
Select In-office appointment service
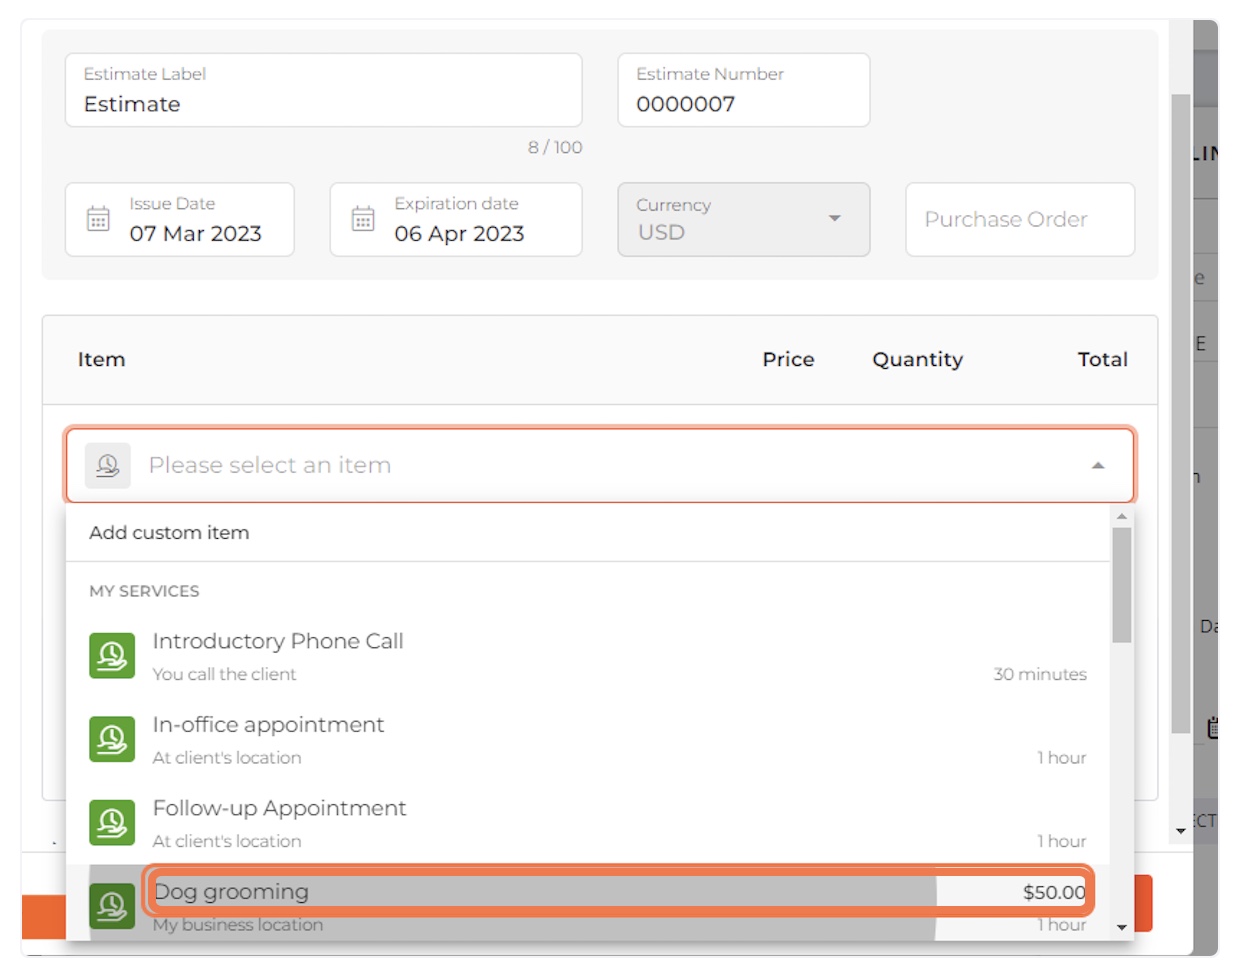pos(588,740)
